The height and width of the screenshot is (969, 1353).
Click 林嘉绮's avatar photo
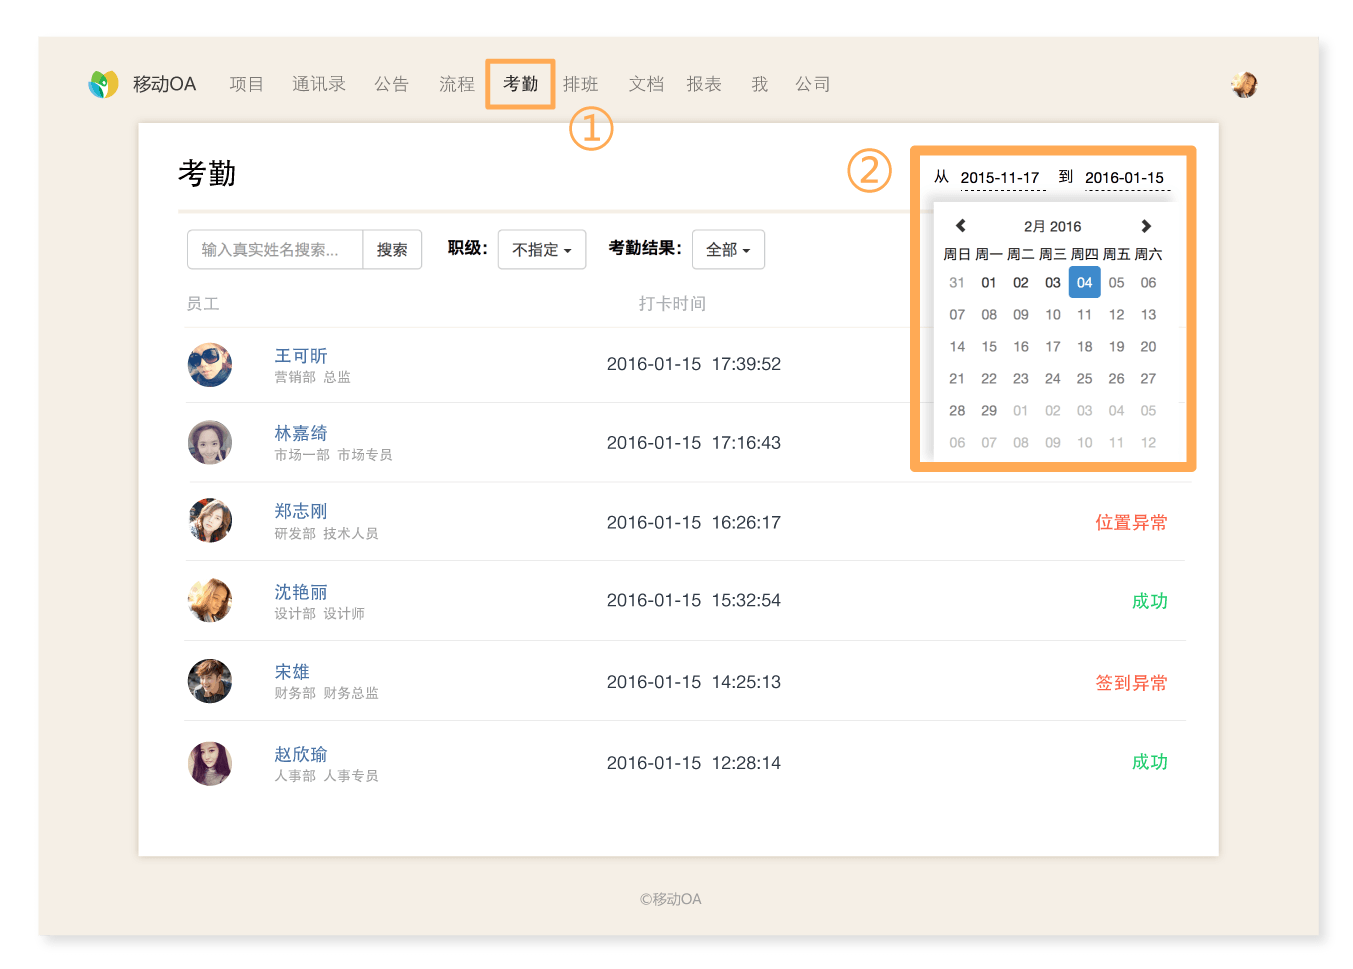click(210, 442)
